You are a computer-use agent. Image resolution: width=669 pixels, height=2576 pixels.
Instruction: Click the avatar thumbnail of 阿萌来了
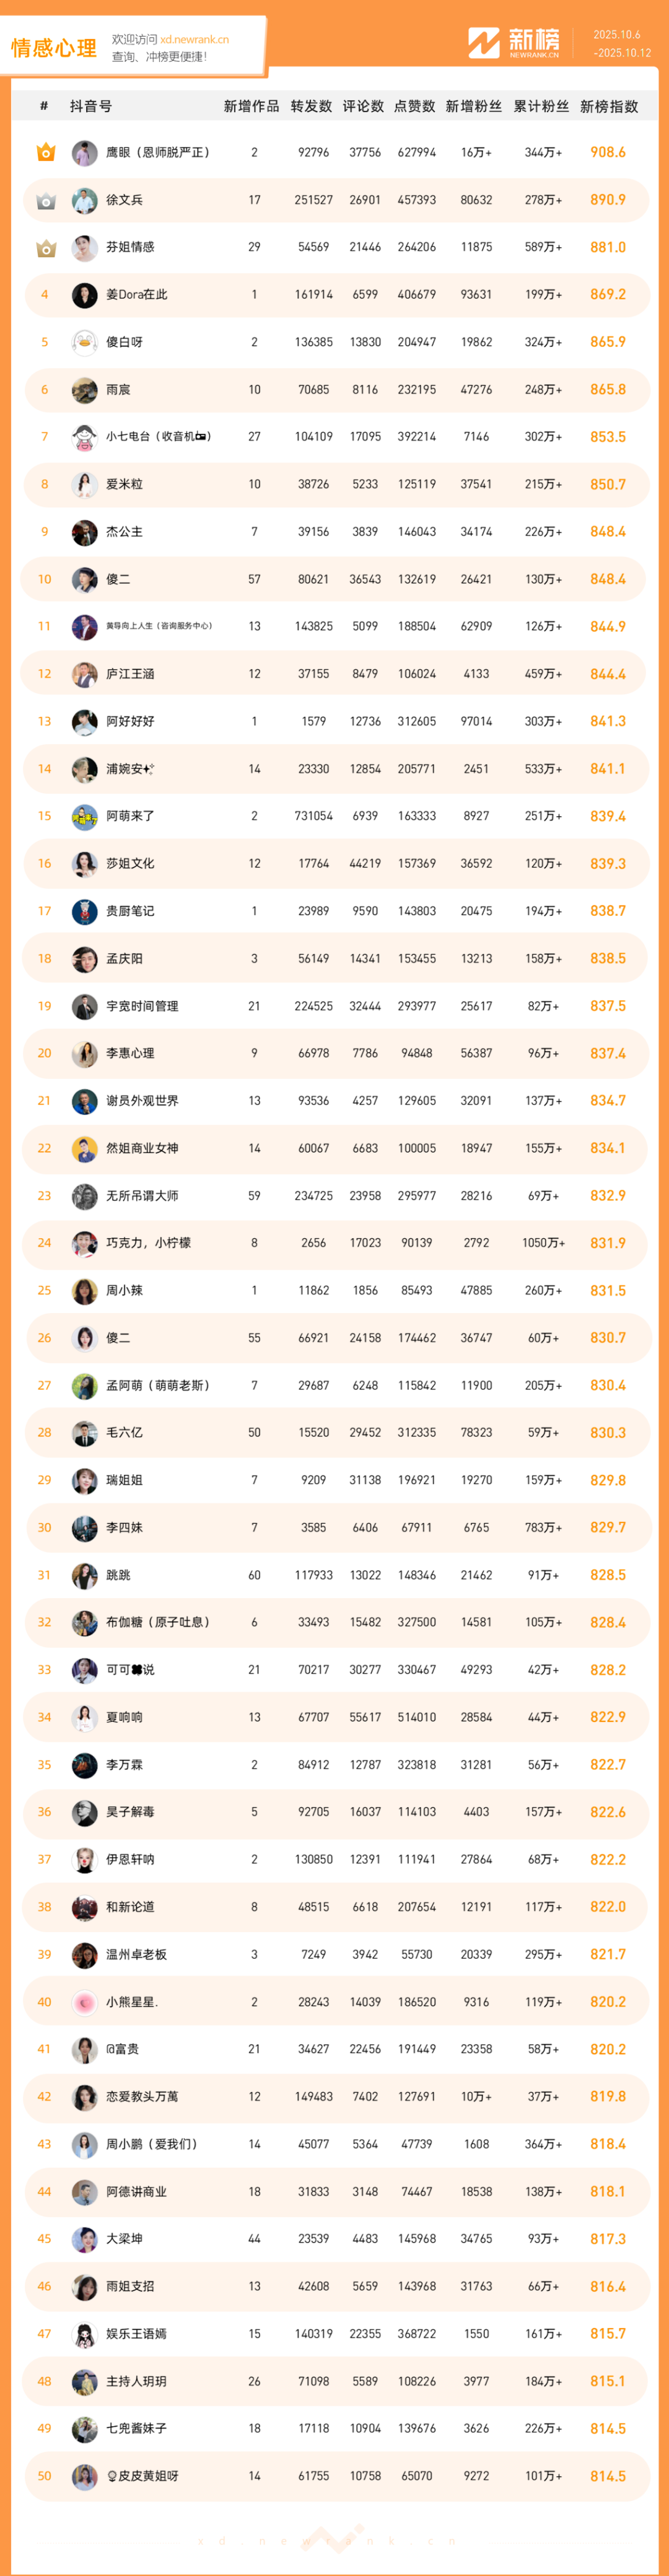85,816
